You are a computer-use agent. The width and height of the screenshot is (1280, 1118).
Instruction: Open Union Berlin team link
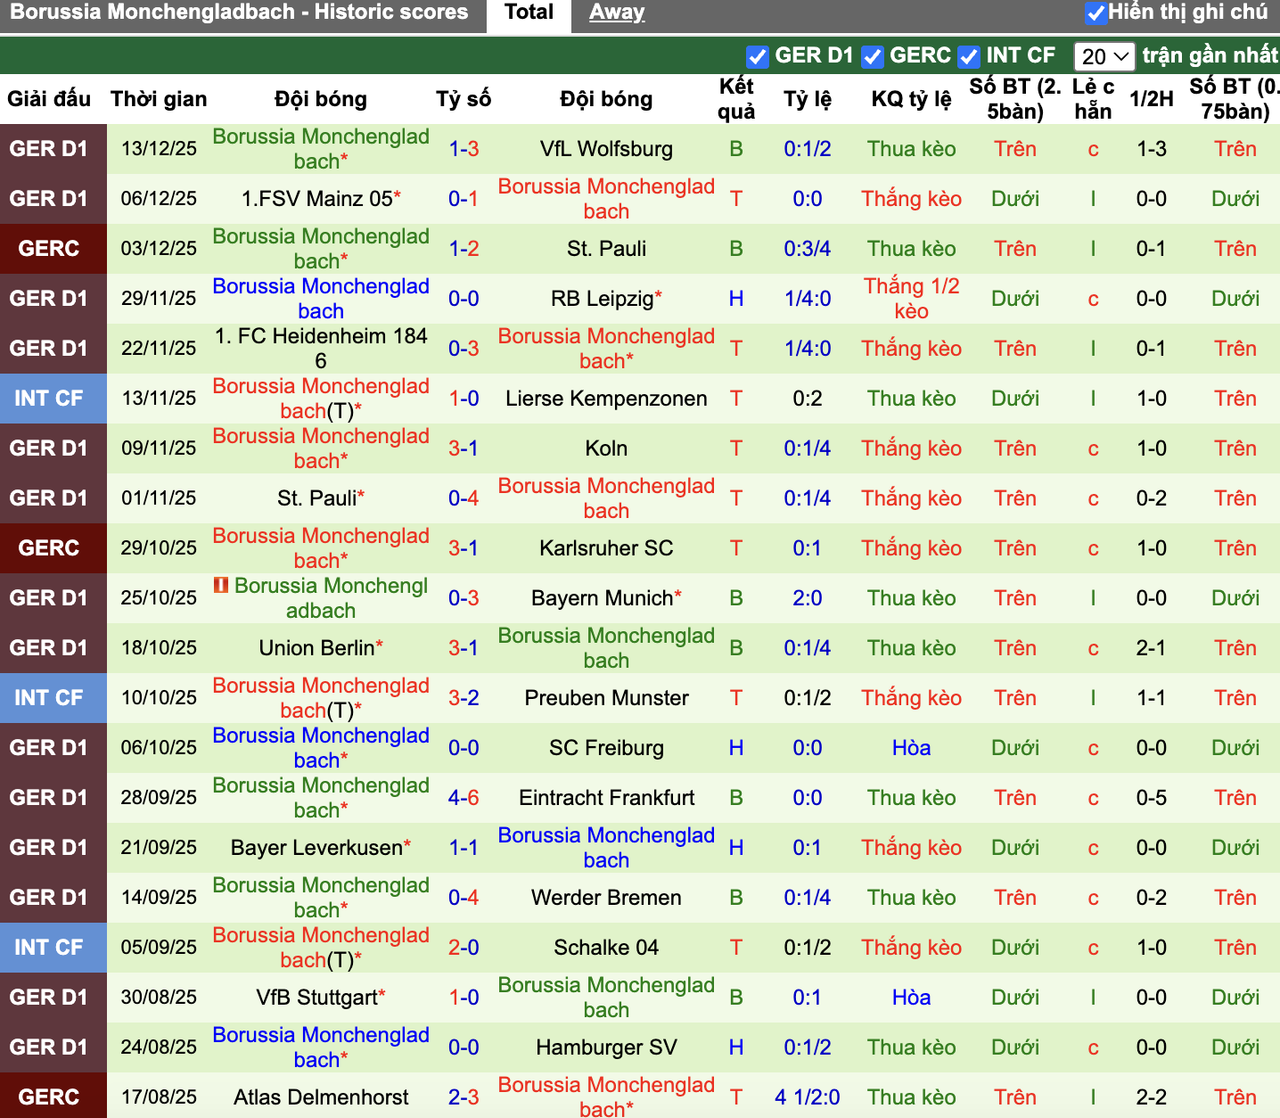(316, 649)
